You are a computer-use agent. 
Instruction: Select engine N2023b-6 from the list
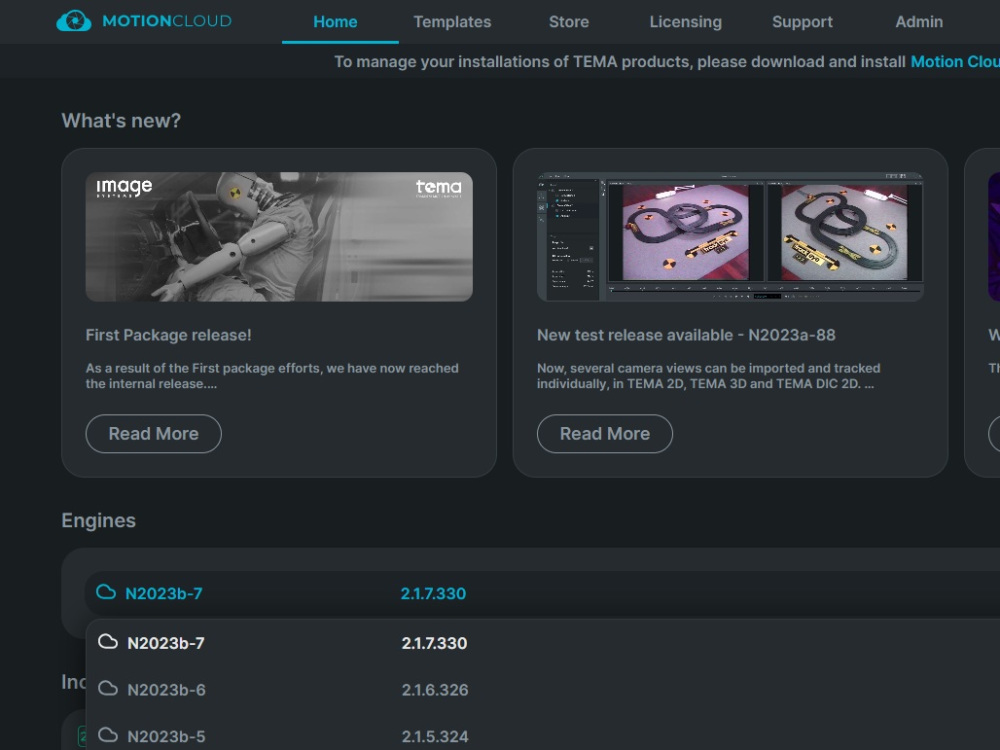click(x=542, y=689)
